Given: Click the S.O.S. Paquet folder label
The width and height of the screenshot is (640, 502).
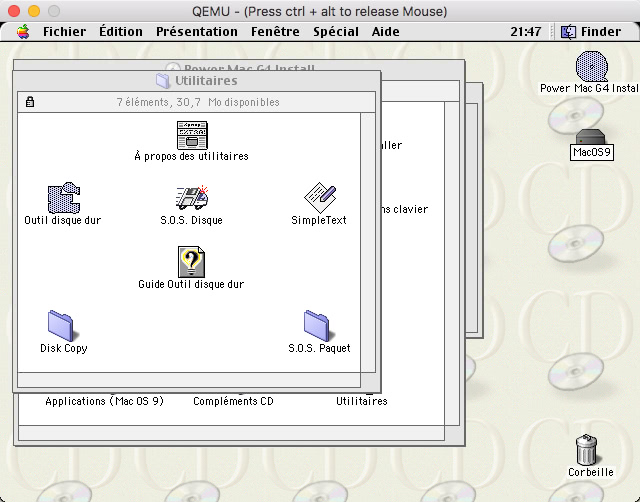Looking at the screenshot, I should click(x=319, y=348).
